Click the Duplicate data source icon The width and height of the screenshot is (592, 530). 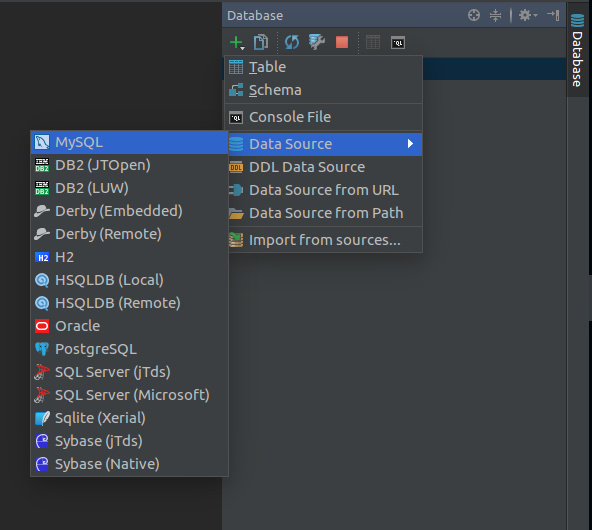(x=261, y=42)
